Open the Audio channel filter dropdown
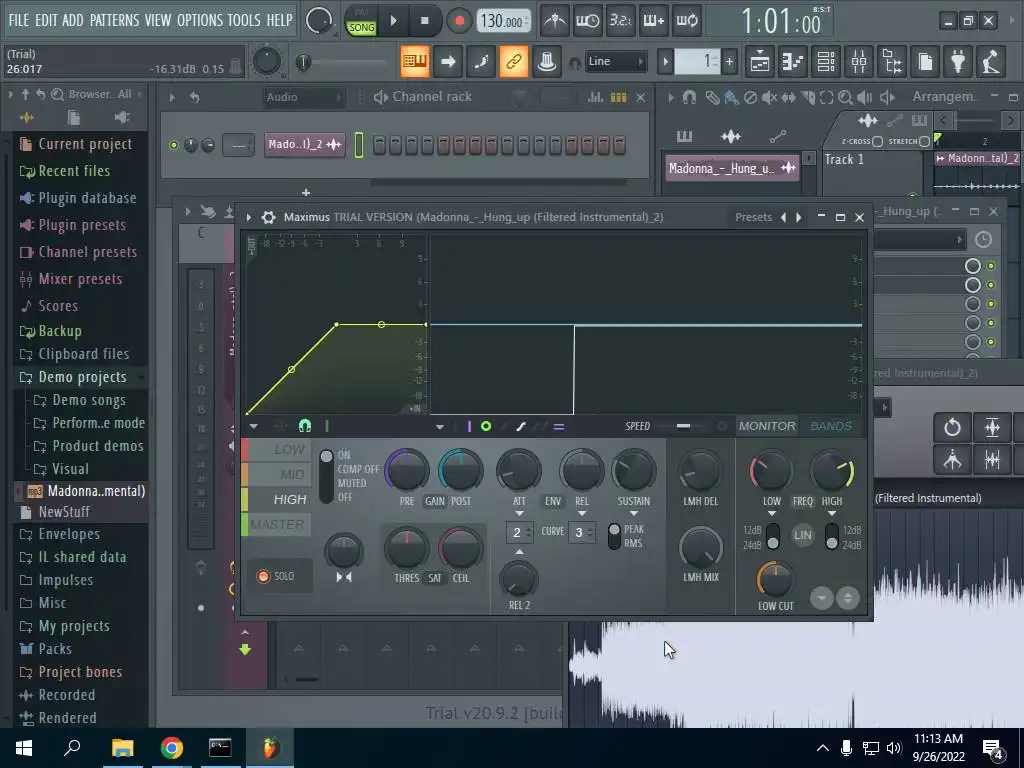Screen dimensions: 1024x768 (303, 97)
